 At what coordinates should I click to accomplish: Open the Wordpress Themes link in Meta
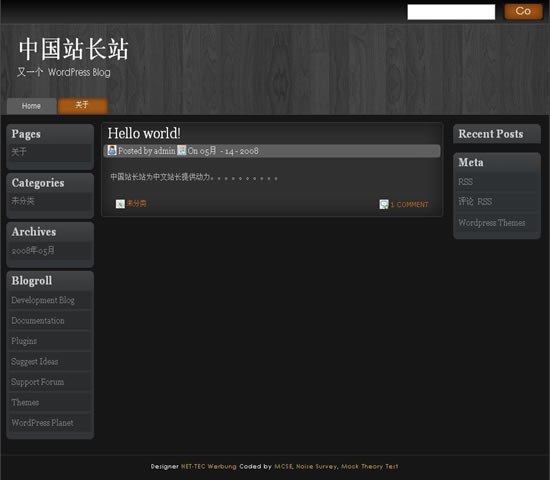point(491,222)
